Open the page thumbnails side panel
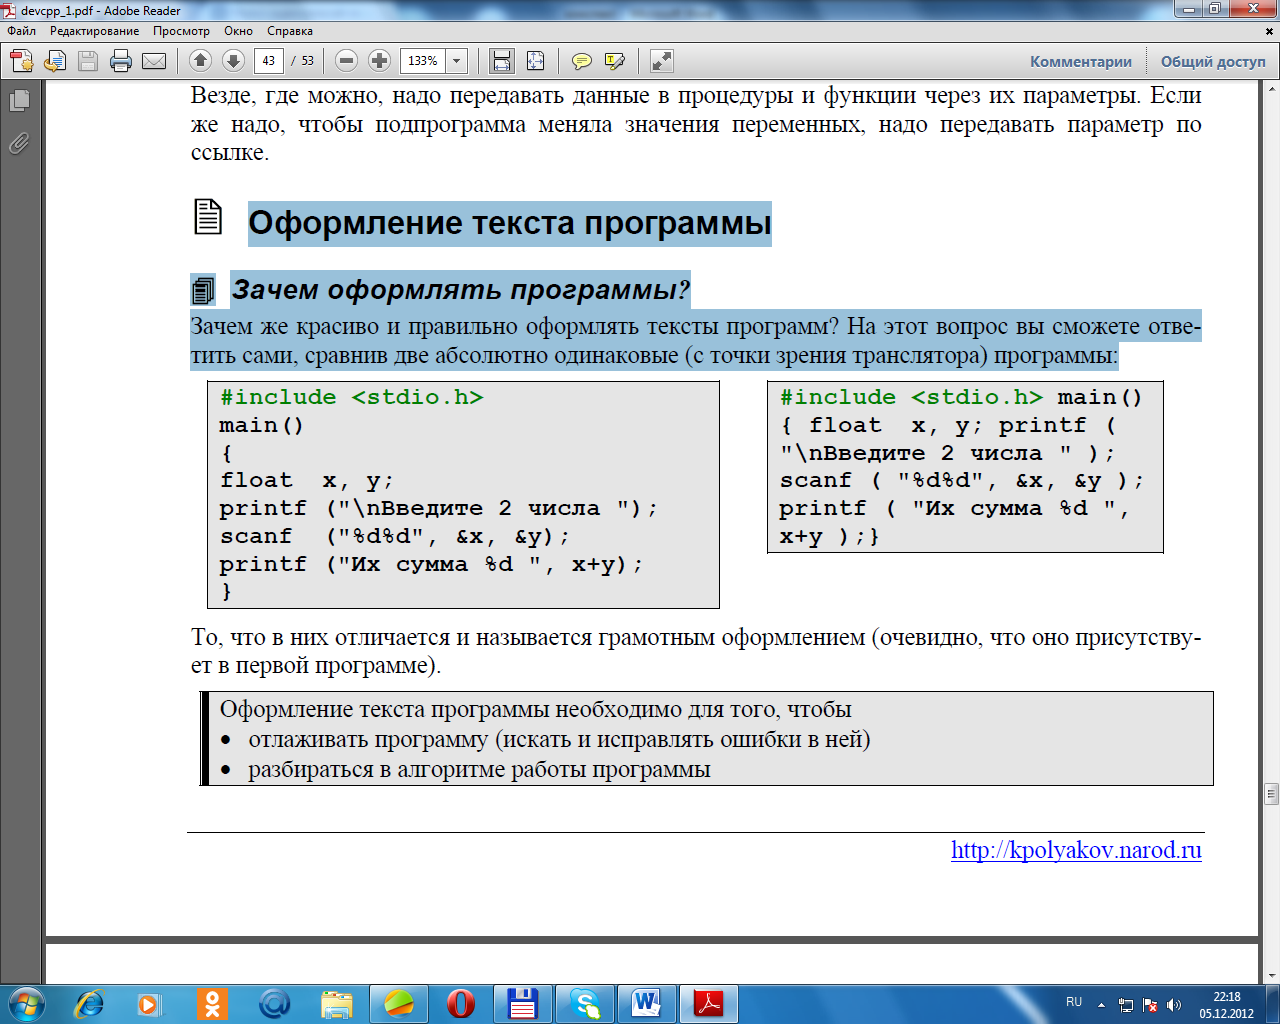 coord(19,100)
